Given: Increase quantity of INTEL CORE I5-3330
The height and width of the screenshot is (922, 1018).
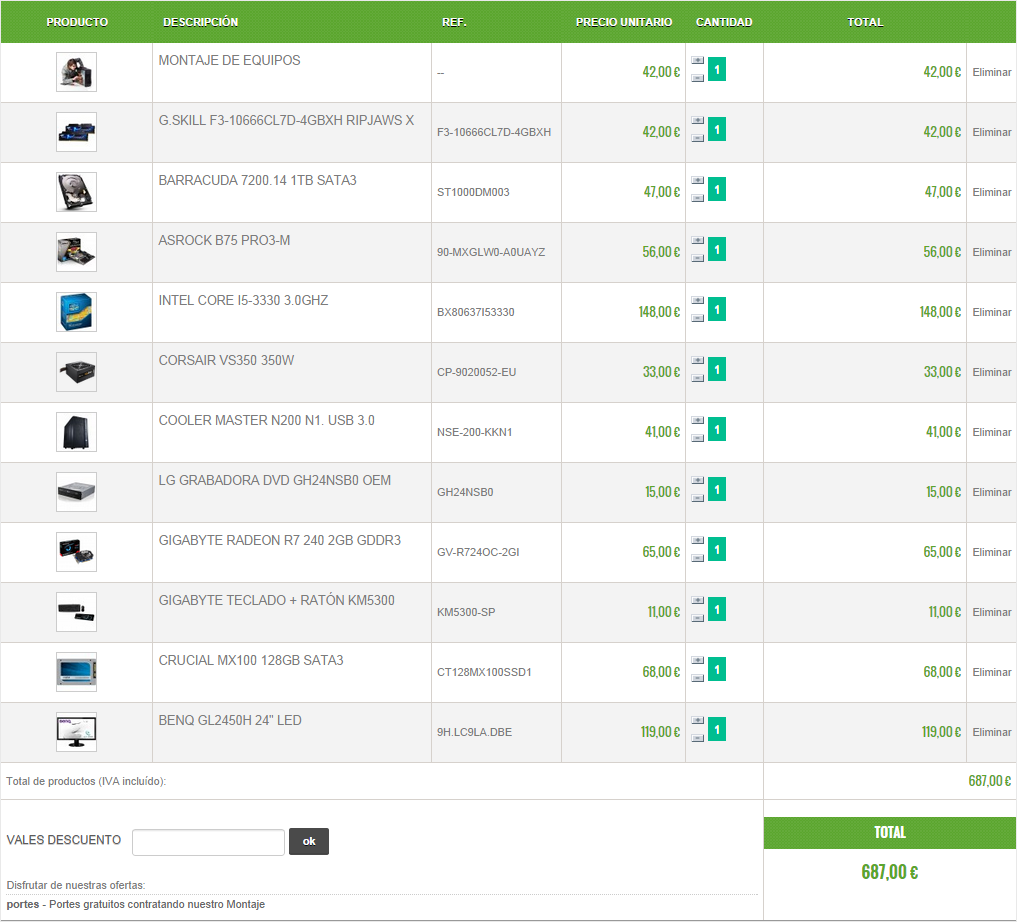Looking at the screenshot, I should pyautogui.click(x=697, y=301).
